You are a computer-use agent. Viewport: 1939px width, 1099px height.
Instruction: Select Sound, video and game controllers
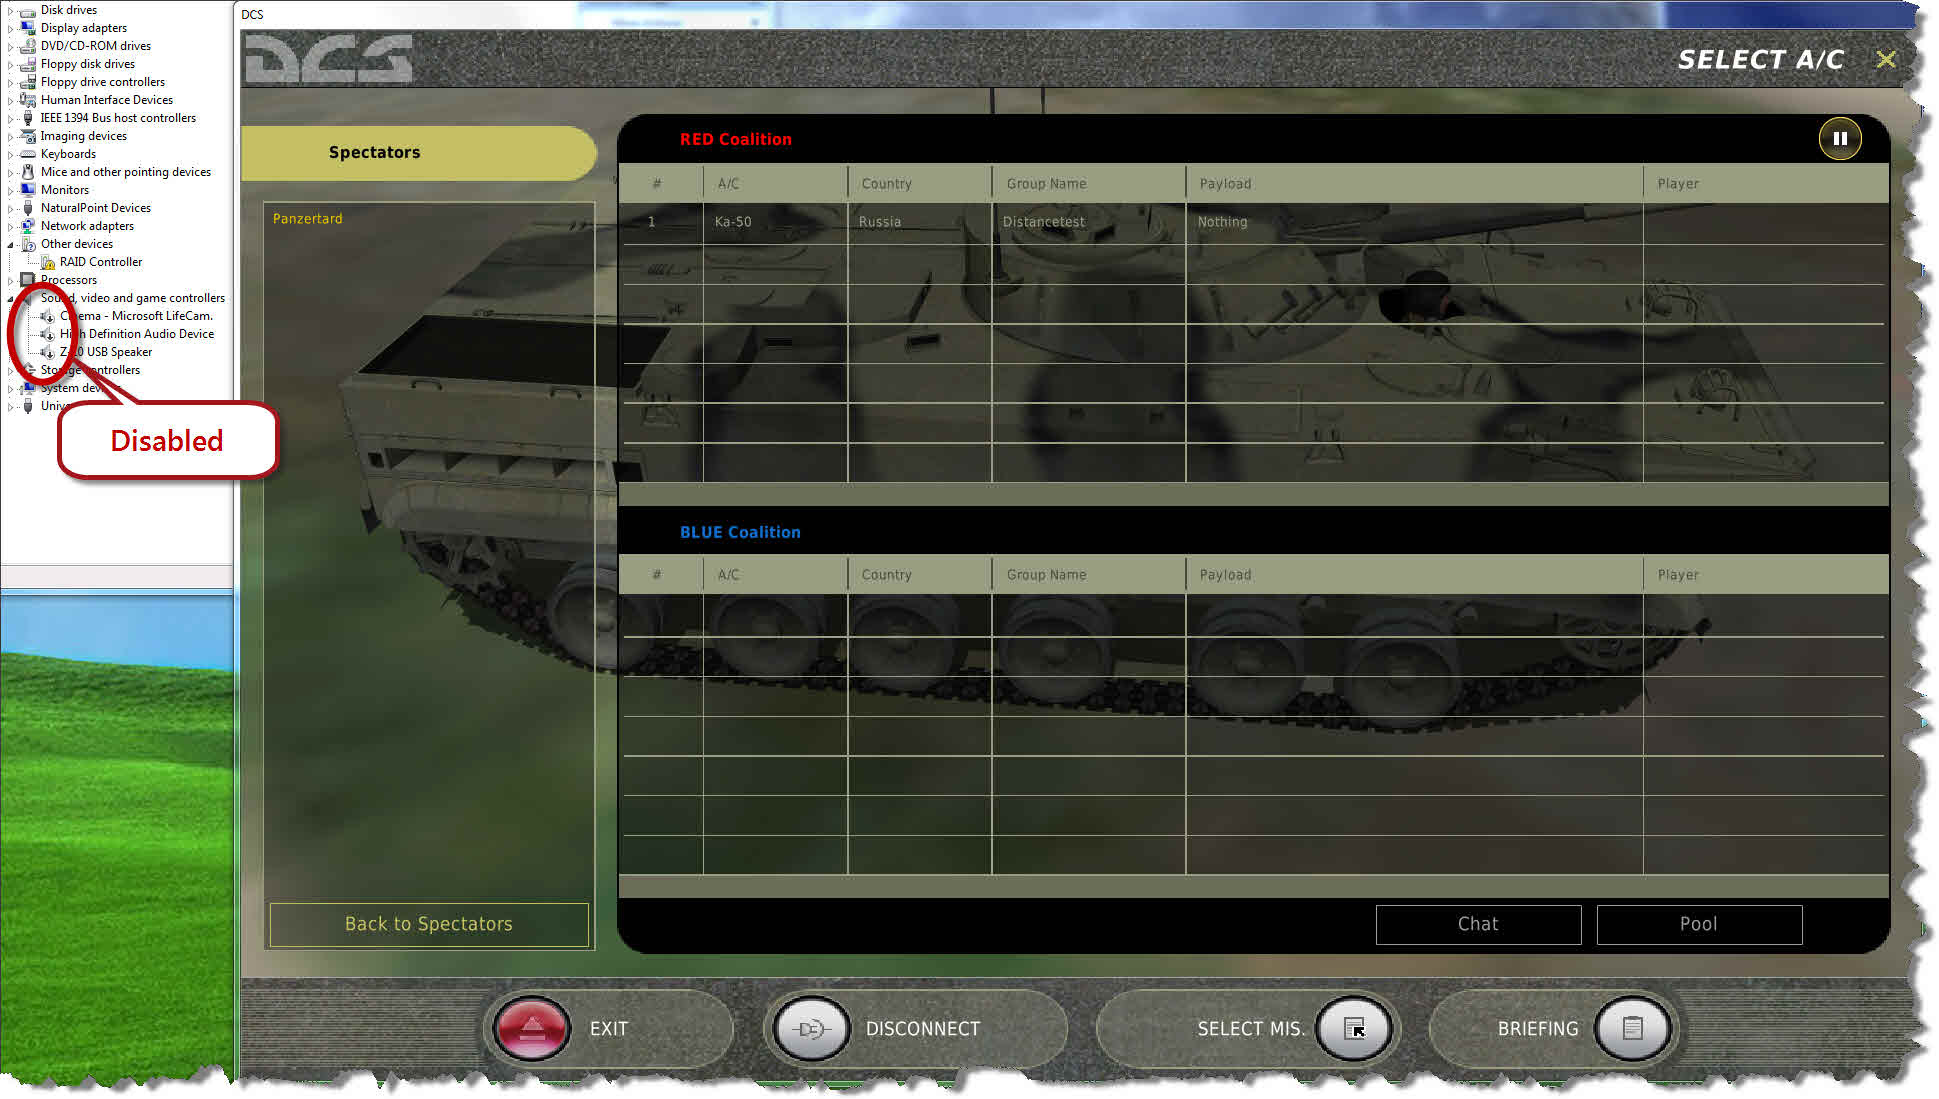click(133, 298)
